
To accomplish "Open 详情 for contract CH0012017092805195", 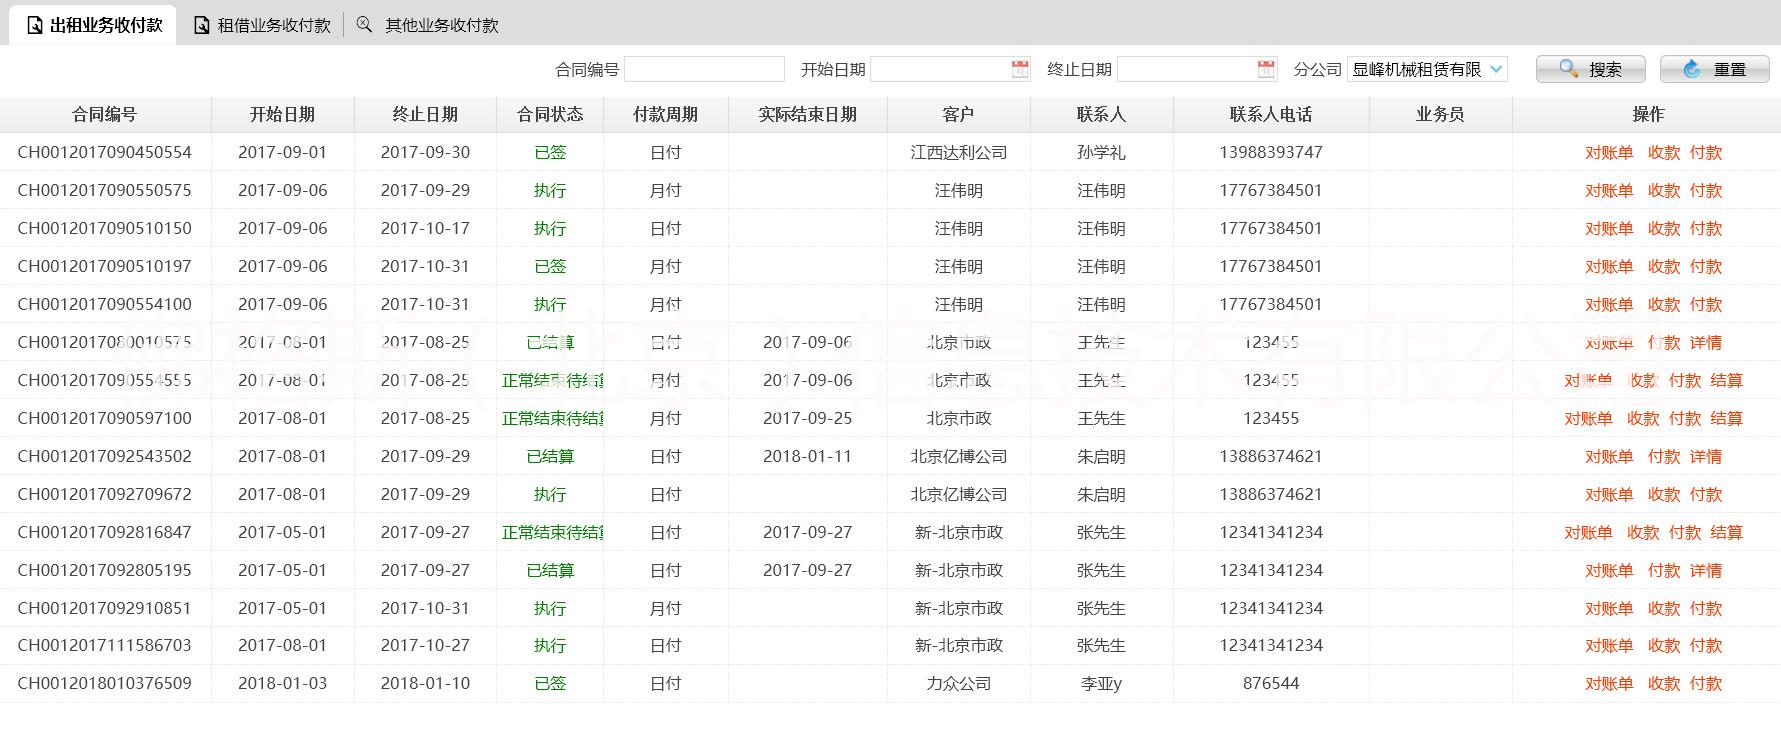I will pos(1706,570).
